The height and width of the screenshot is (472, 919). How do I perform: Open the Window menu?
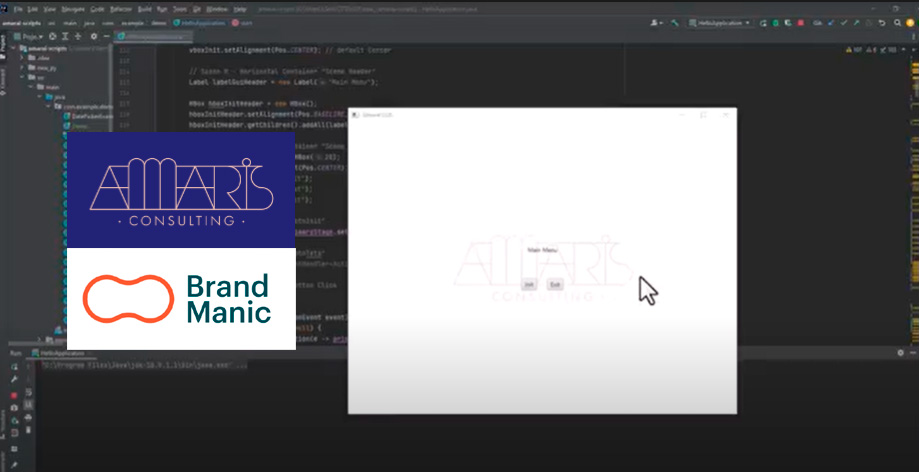coord(217,10)
